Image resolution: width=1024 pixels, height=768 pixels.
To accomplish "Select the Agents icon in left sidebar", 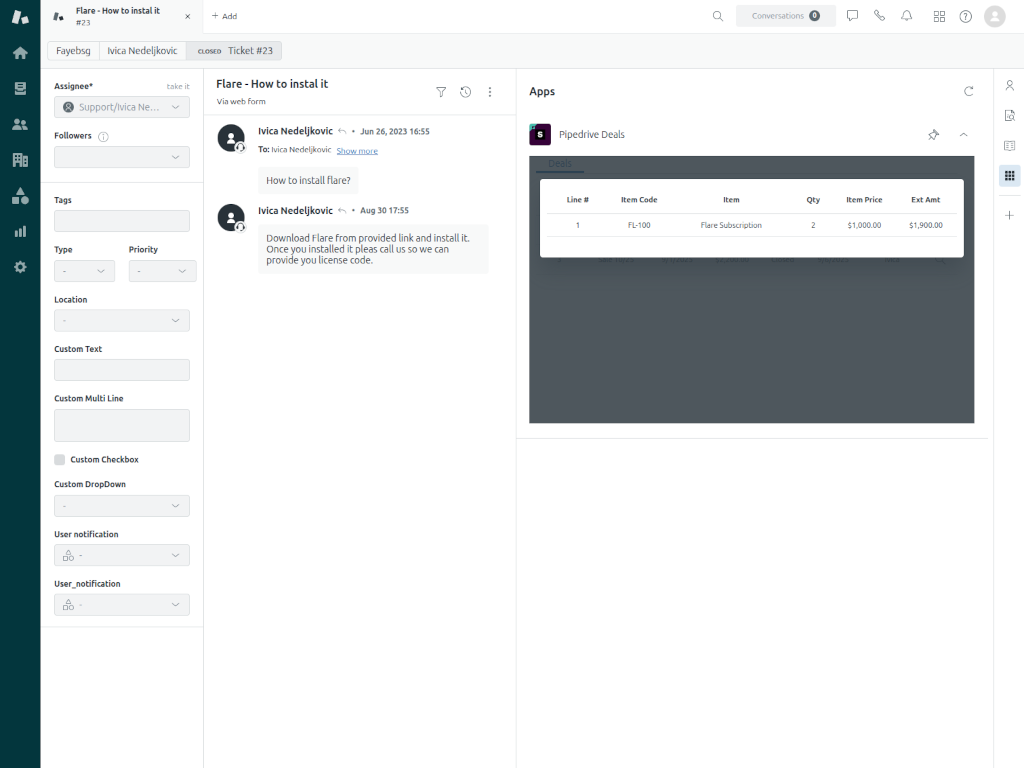I will click(x=20, y=123).
